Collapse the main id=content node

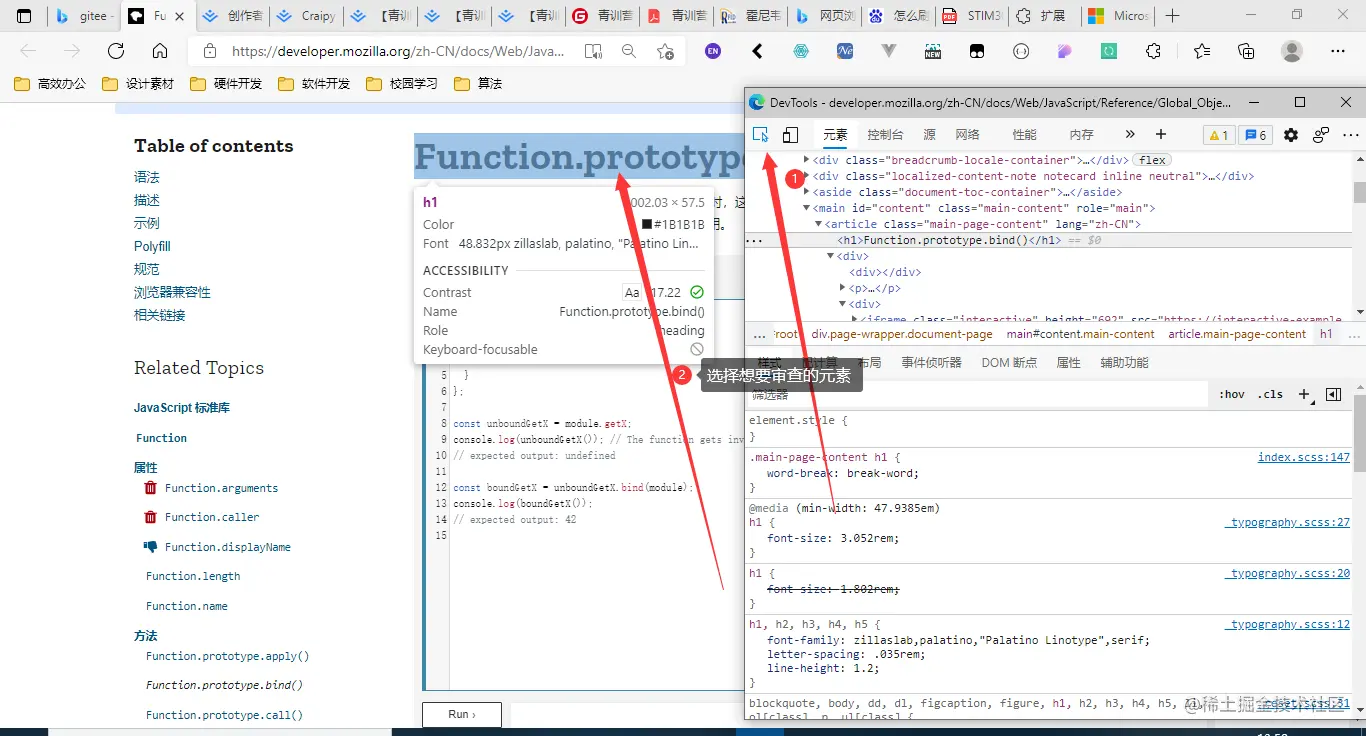[807, 208]
